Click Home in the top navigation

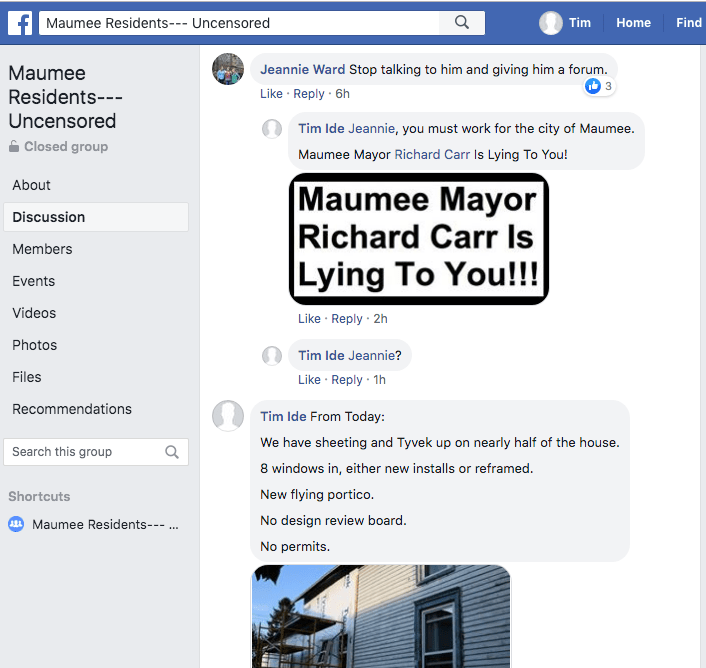pyautogui.click(x=633, y=23)
